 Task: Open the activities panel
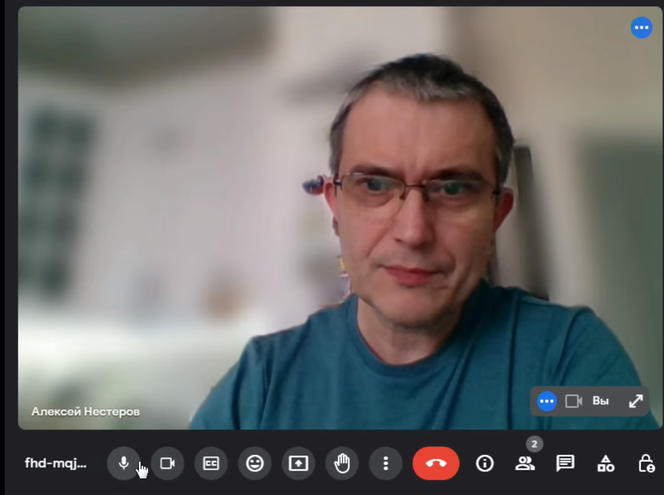[606, 463]
